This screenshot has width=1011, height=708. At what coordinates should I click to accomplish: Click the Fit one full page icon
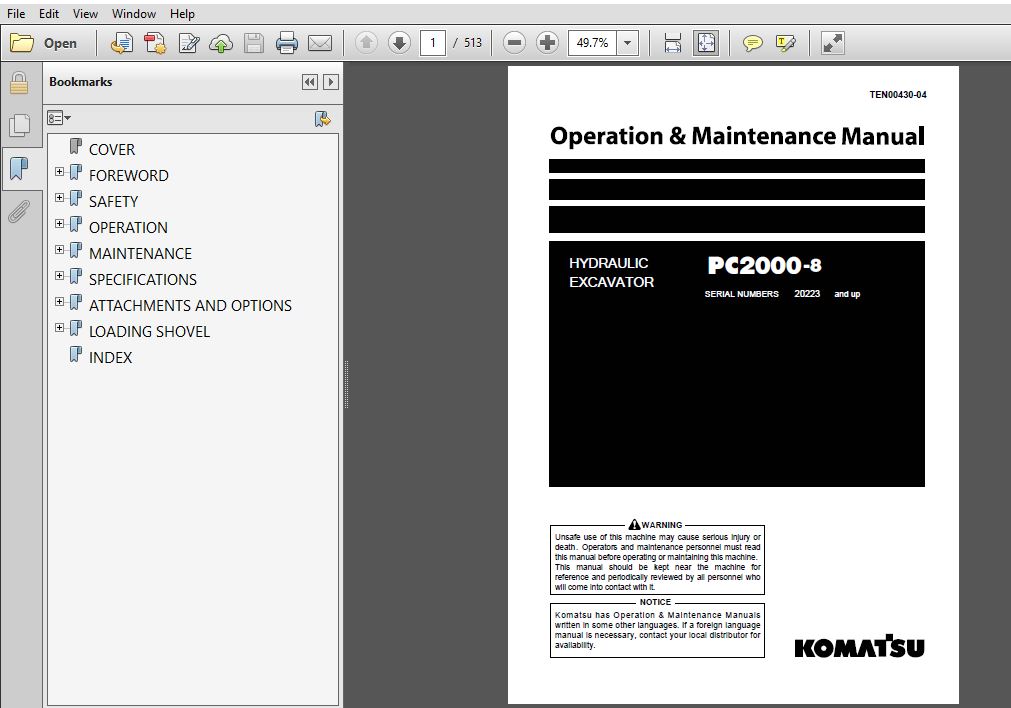coord(706,43)
